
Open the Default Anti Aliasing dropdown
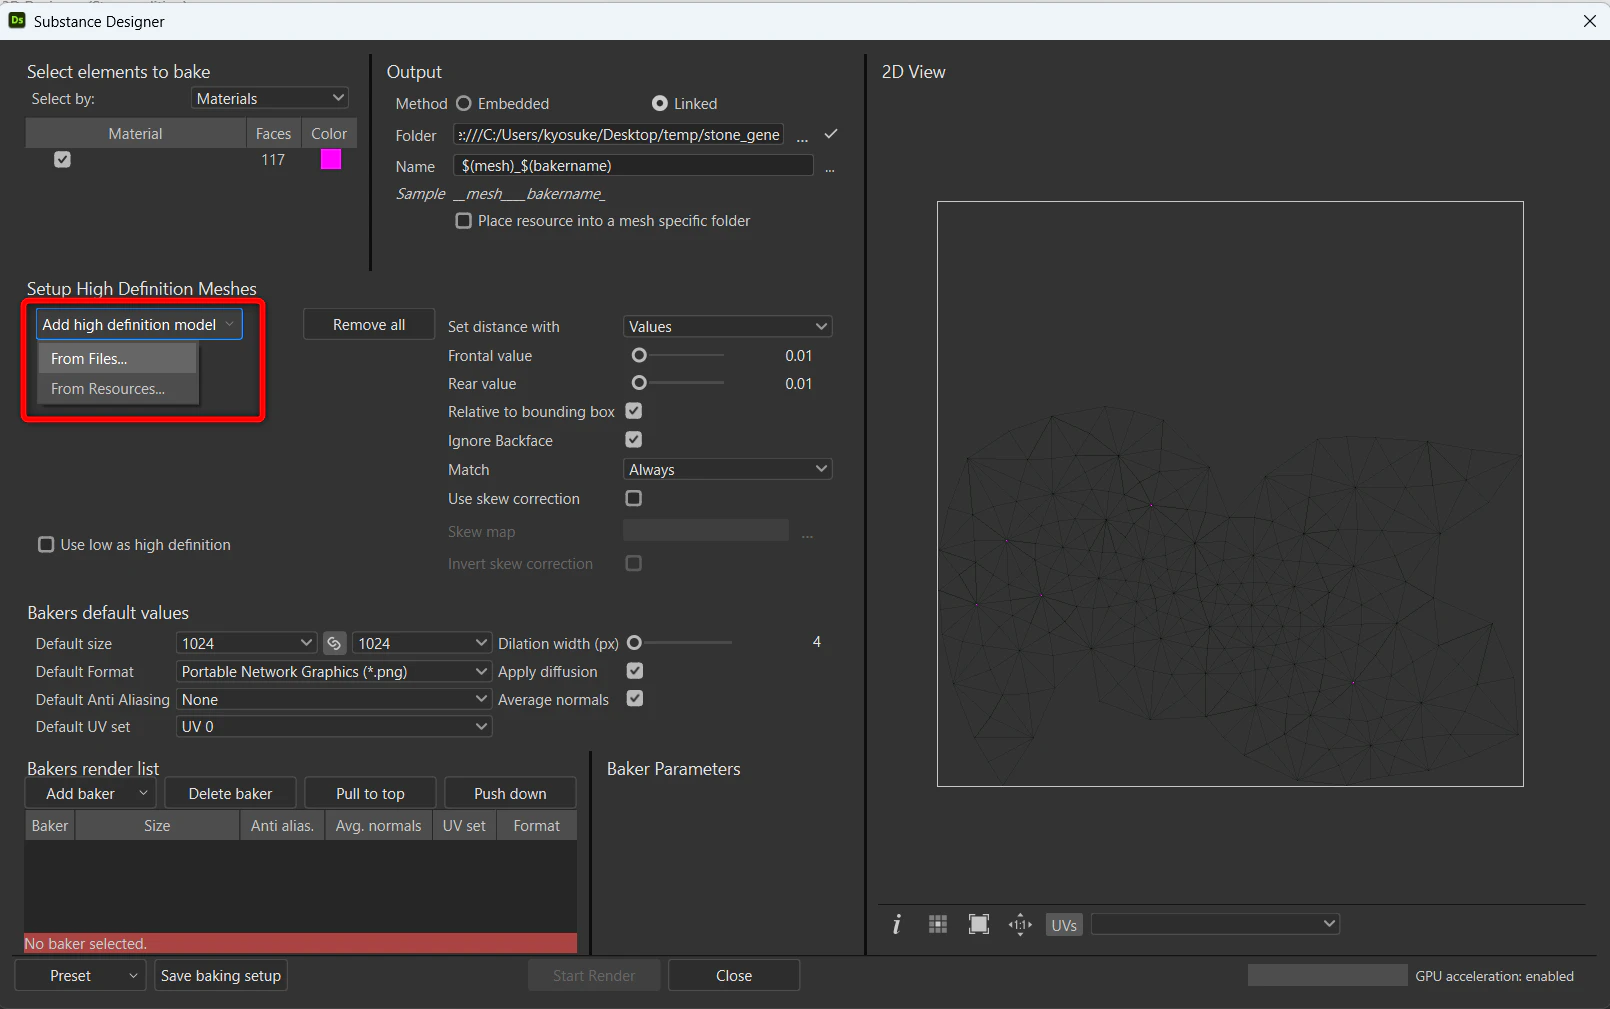pyautogui.click(x=334, y=699)
